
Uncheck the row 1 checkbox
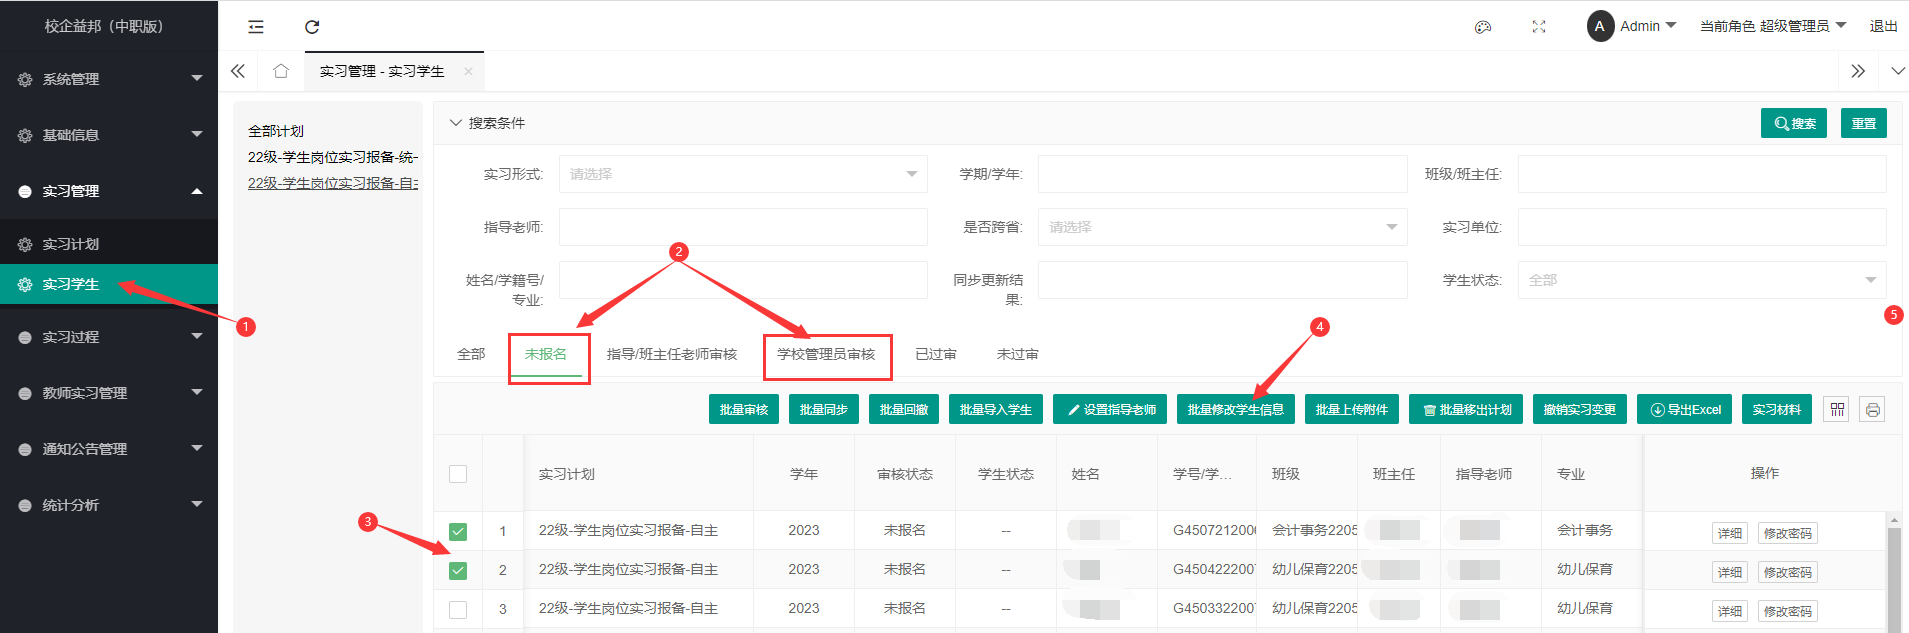(x=458, y=531)
